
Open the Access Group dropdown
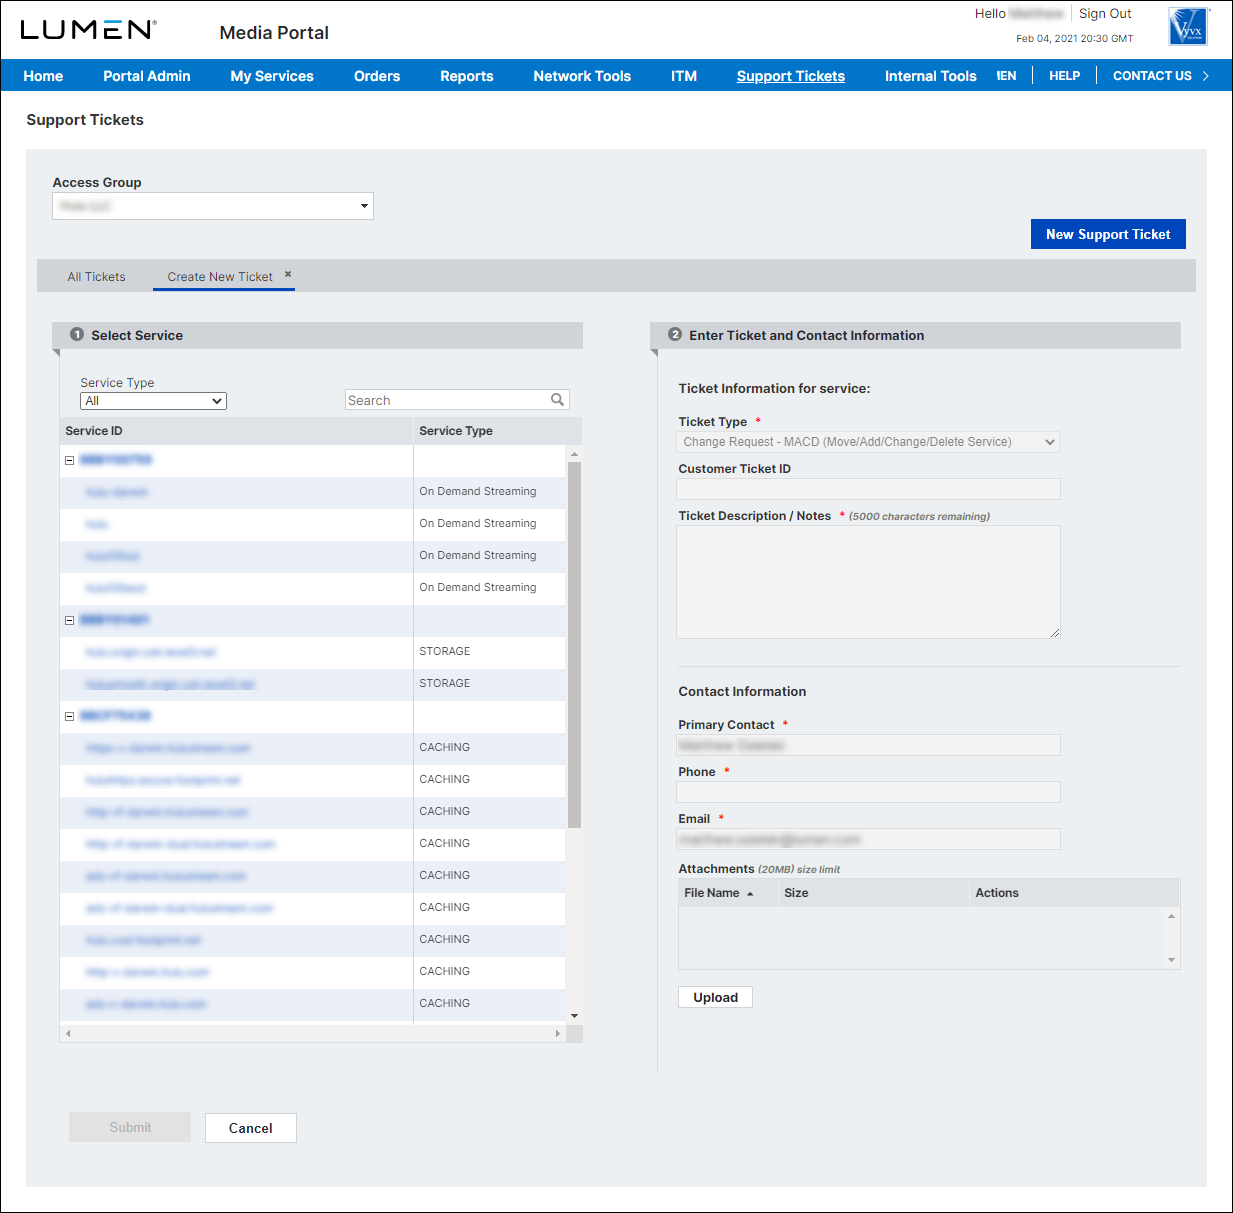pyautogui.click(x=213, y=206)
